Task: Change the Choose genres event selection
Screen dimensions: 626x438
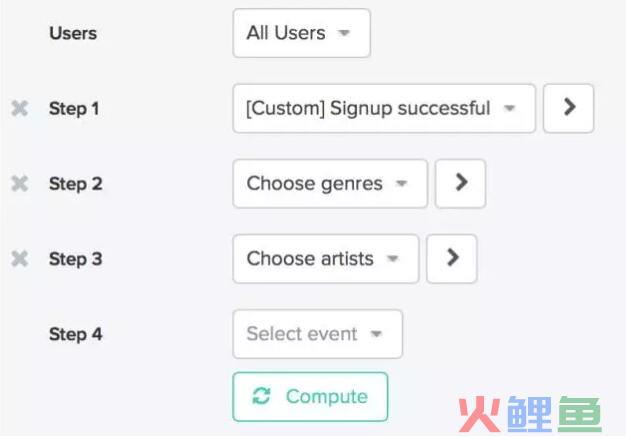Action: [330, 184]
